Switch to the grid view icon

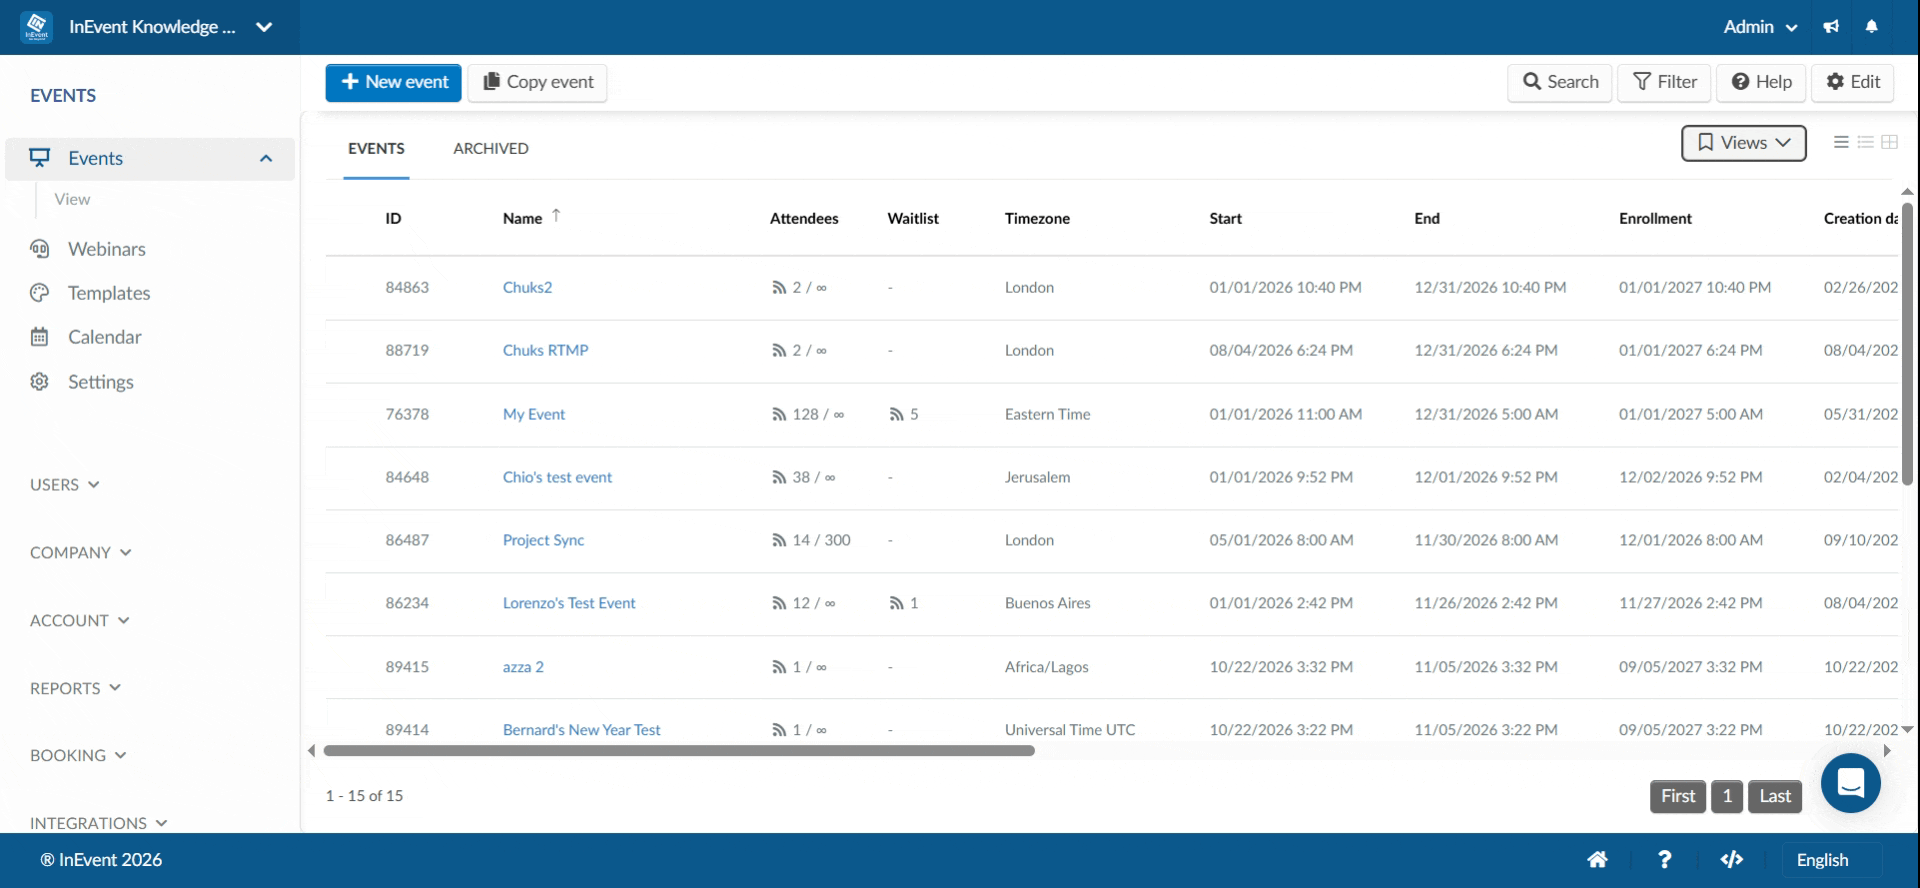[1889, 143]
